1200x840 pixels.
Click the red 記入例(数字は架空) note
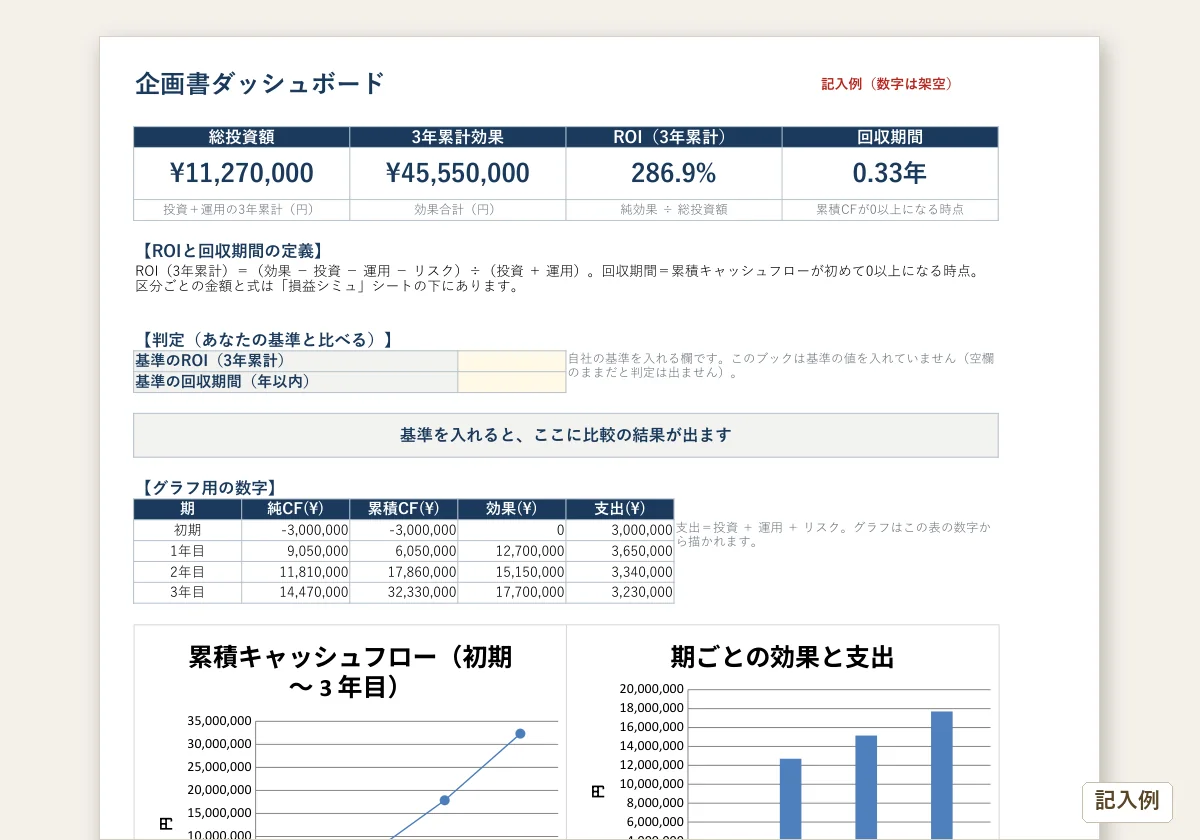(887, 84)
